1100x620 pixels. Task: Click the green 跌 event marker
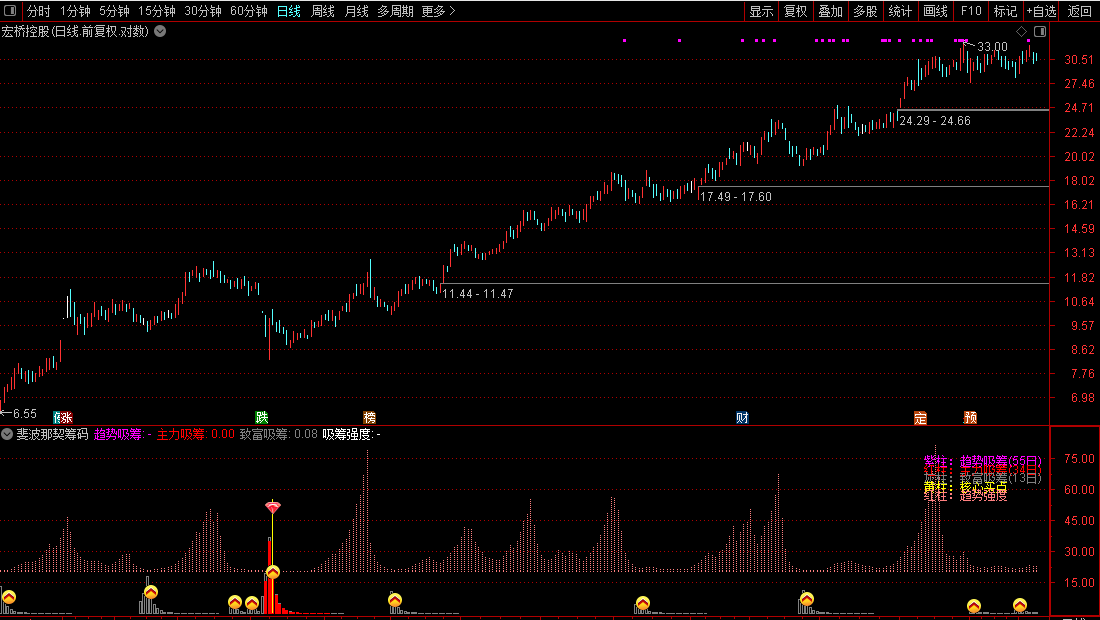(262, 418)
